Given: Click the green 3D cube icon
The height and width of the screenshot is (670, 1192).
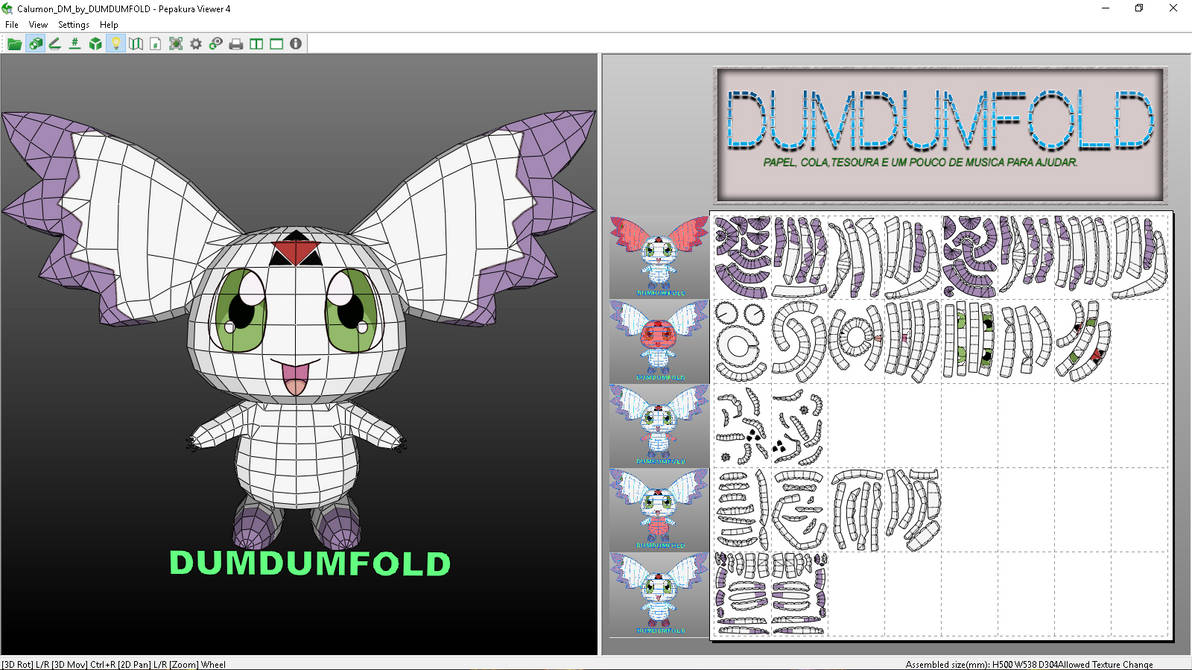Looking at the screenshot, I should pyautogui.click(x=95, y=44).
